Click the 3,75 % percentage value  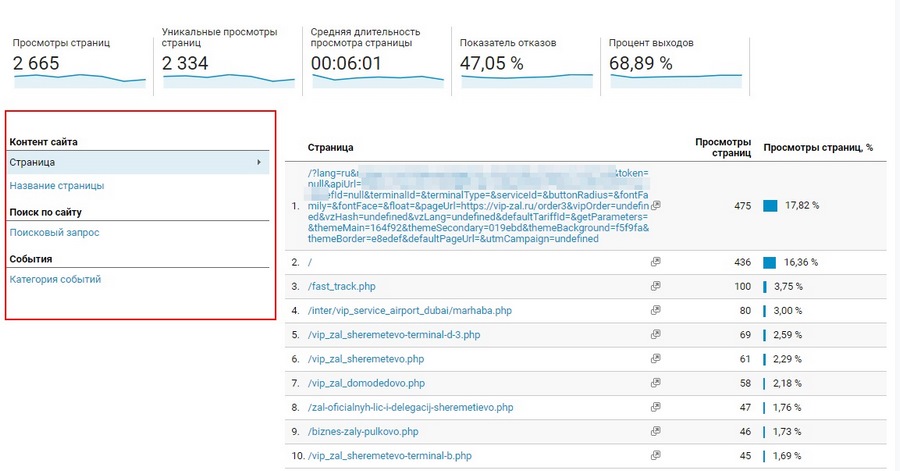[x=788, y=286]
